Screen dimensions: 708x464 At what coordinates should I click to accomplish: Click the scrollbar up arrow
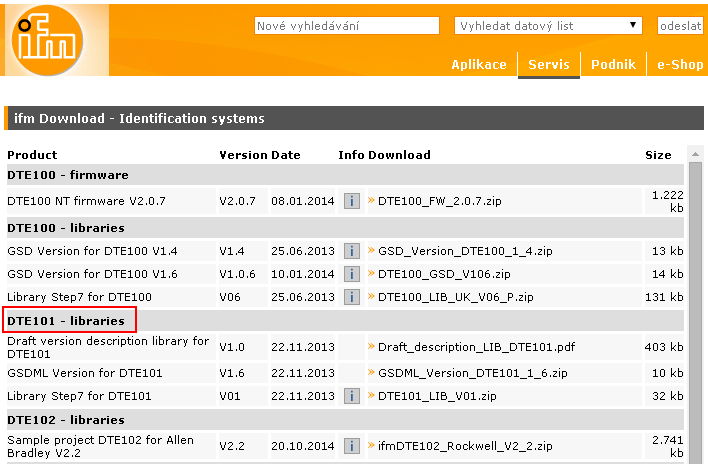tap(695, 154)
